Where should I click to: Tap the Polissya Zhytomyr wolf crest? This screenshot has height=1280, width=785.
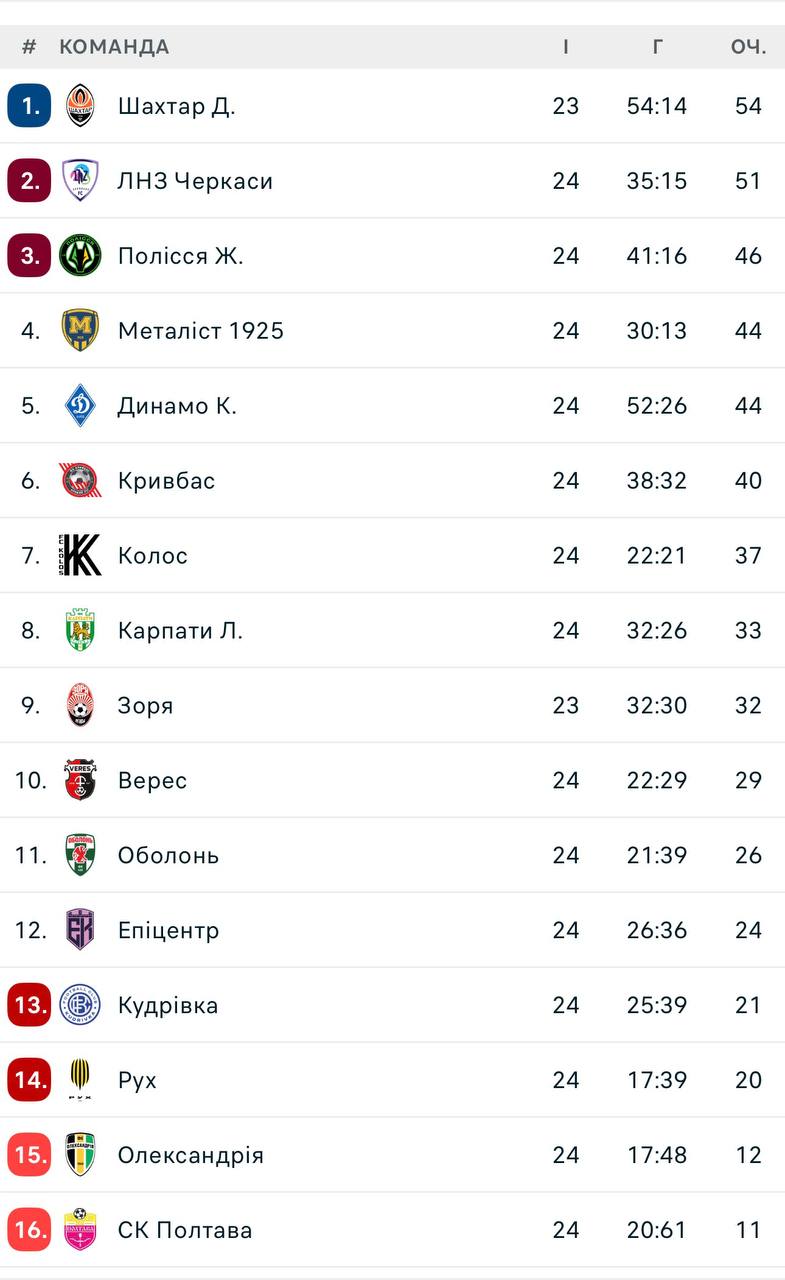coord(80,256)
